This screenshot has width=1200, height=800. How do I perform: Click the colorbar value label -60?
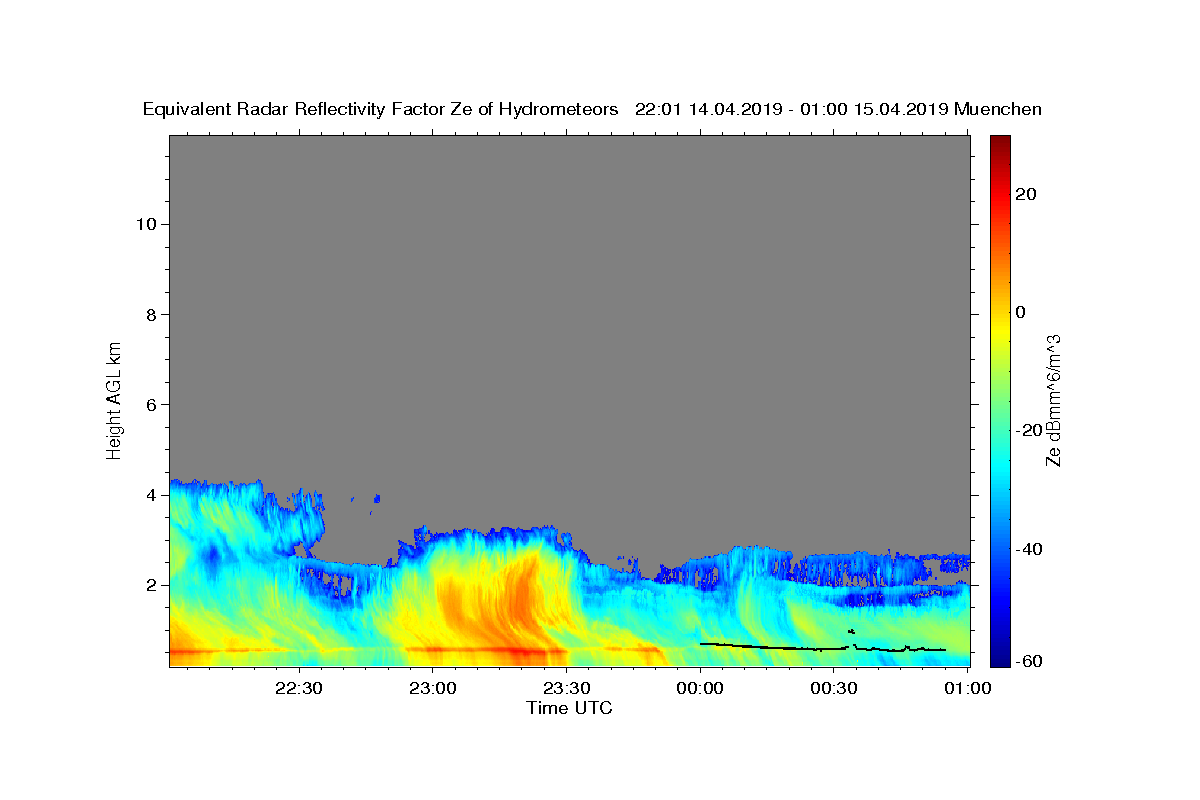(1028, 661)
